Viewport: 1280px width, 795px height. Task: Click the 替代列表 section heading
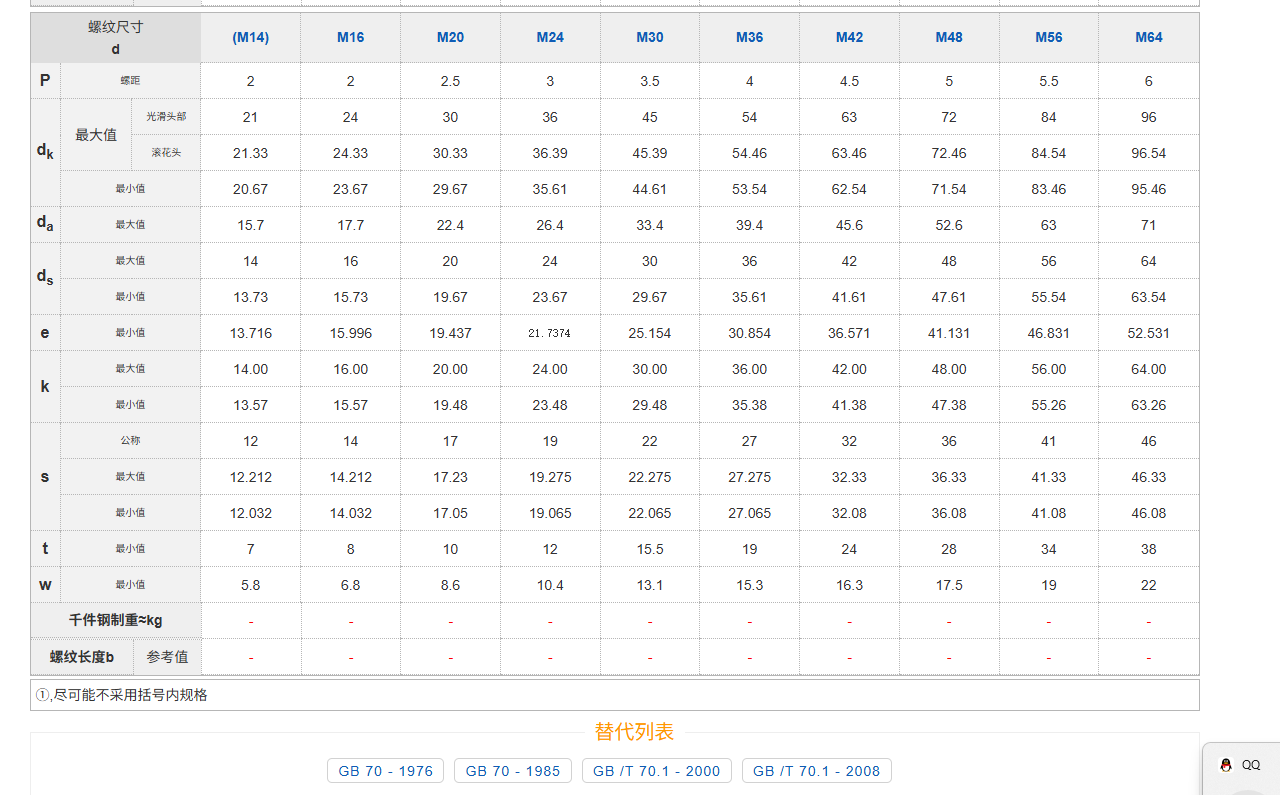(x=634, y=732)
